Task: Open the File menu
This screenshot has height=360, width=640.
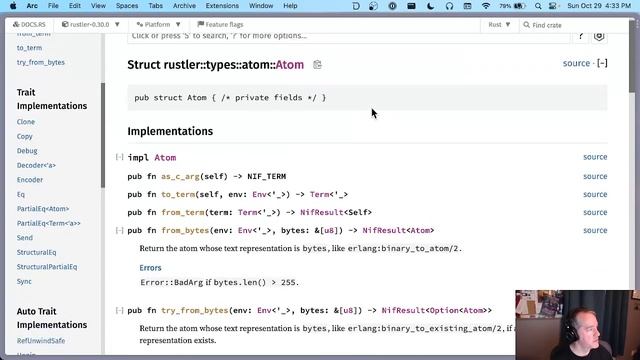Action: (53, 6)
